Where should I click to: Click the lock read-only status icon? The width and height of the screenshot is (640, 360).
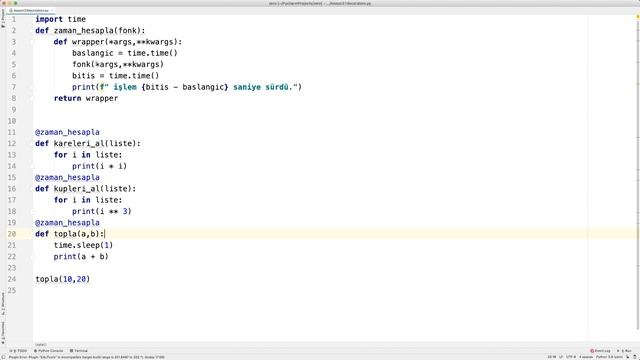pos(628,357)
